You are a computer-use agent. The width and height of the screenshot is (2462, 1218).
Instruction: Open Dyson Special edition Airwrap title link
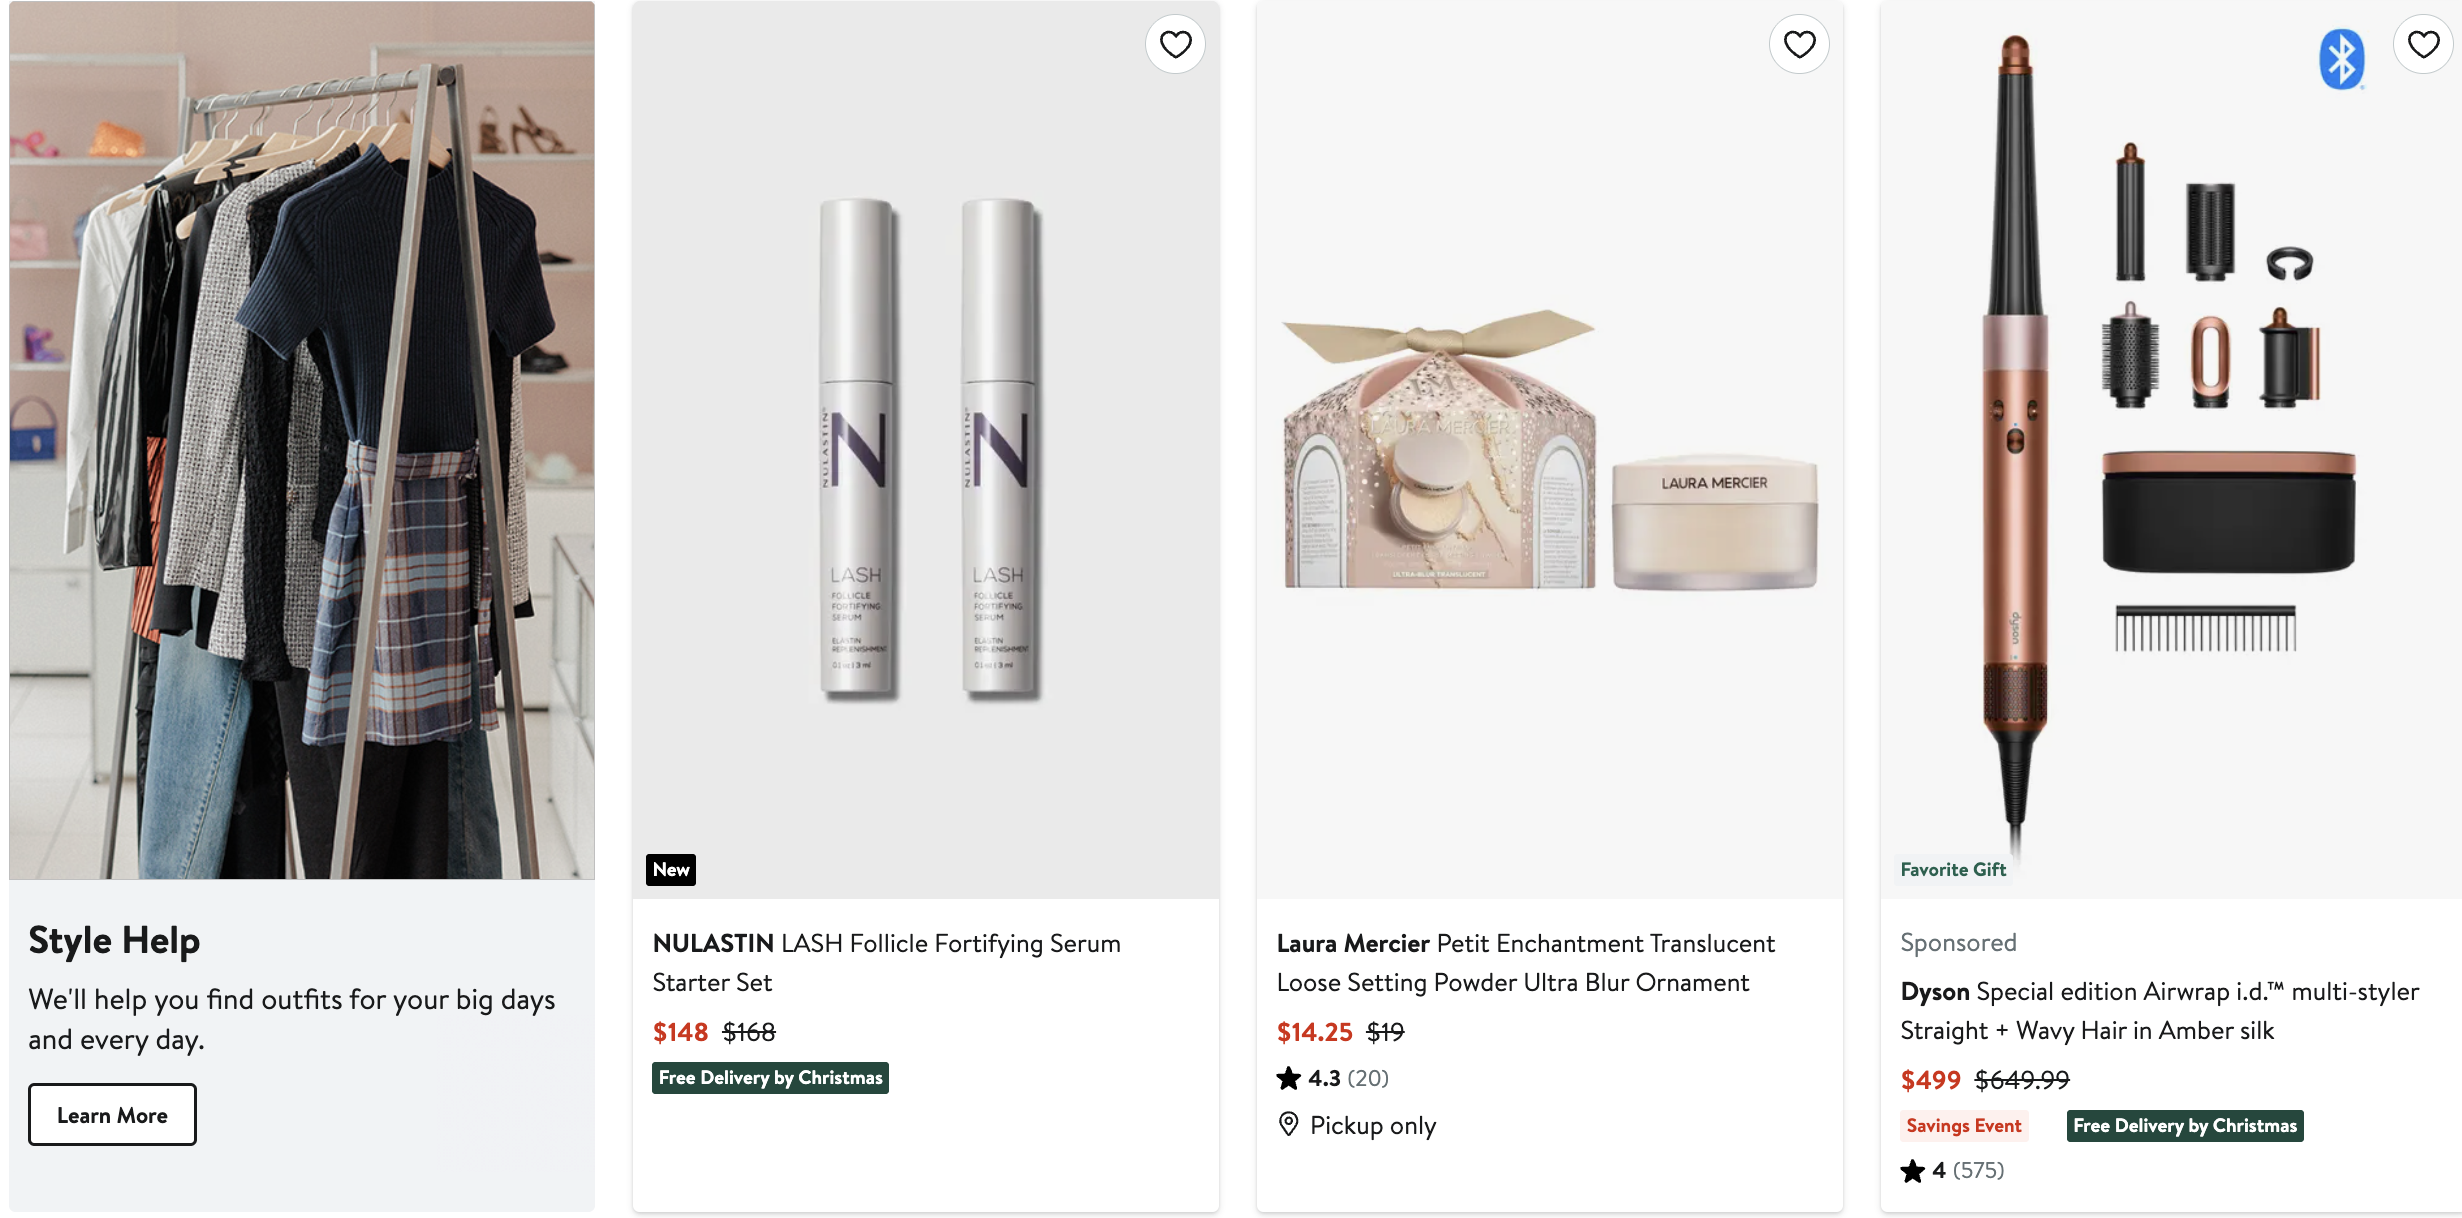coord(2159,1010)
